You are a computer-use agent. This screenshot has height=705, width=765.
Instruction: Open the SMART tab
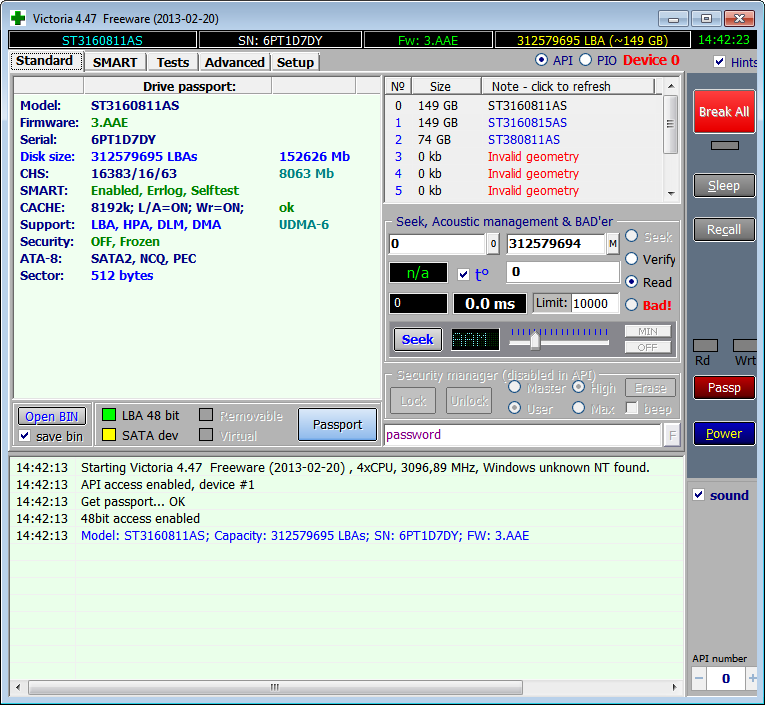(115, 62)
